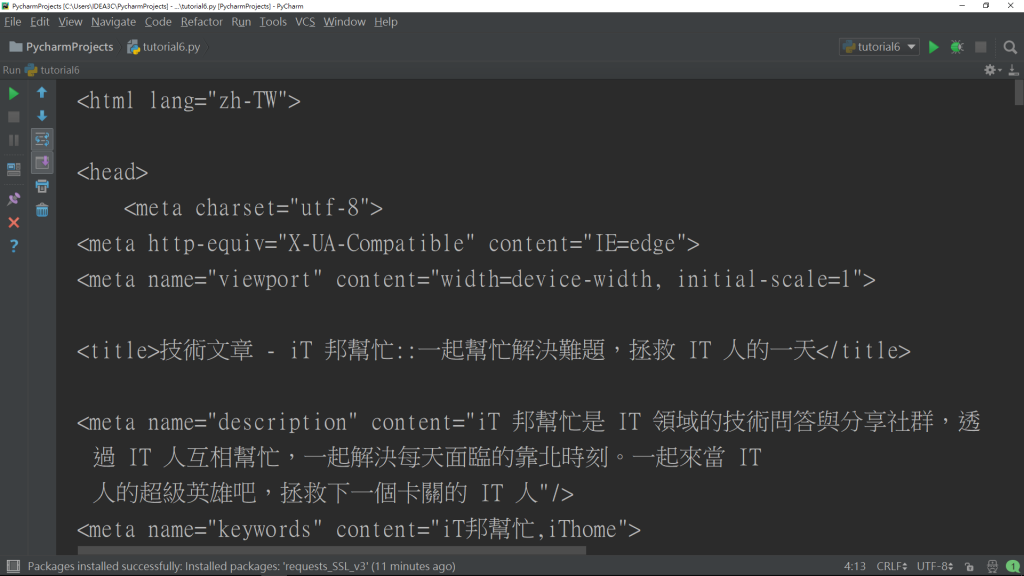This screenshot has width=1024, height=576.
Task: Toggle tool window buttons icon in status bar
Action: pyautogui.click(x=13, y=566)
